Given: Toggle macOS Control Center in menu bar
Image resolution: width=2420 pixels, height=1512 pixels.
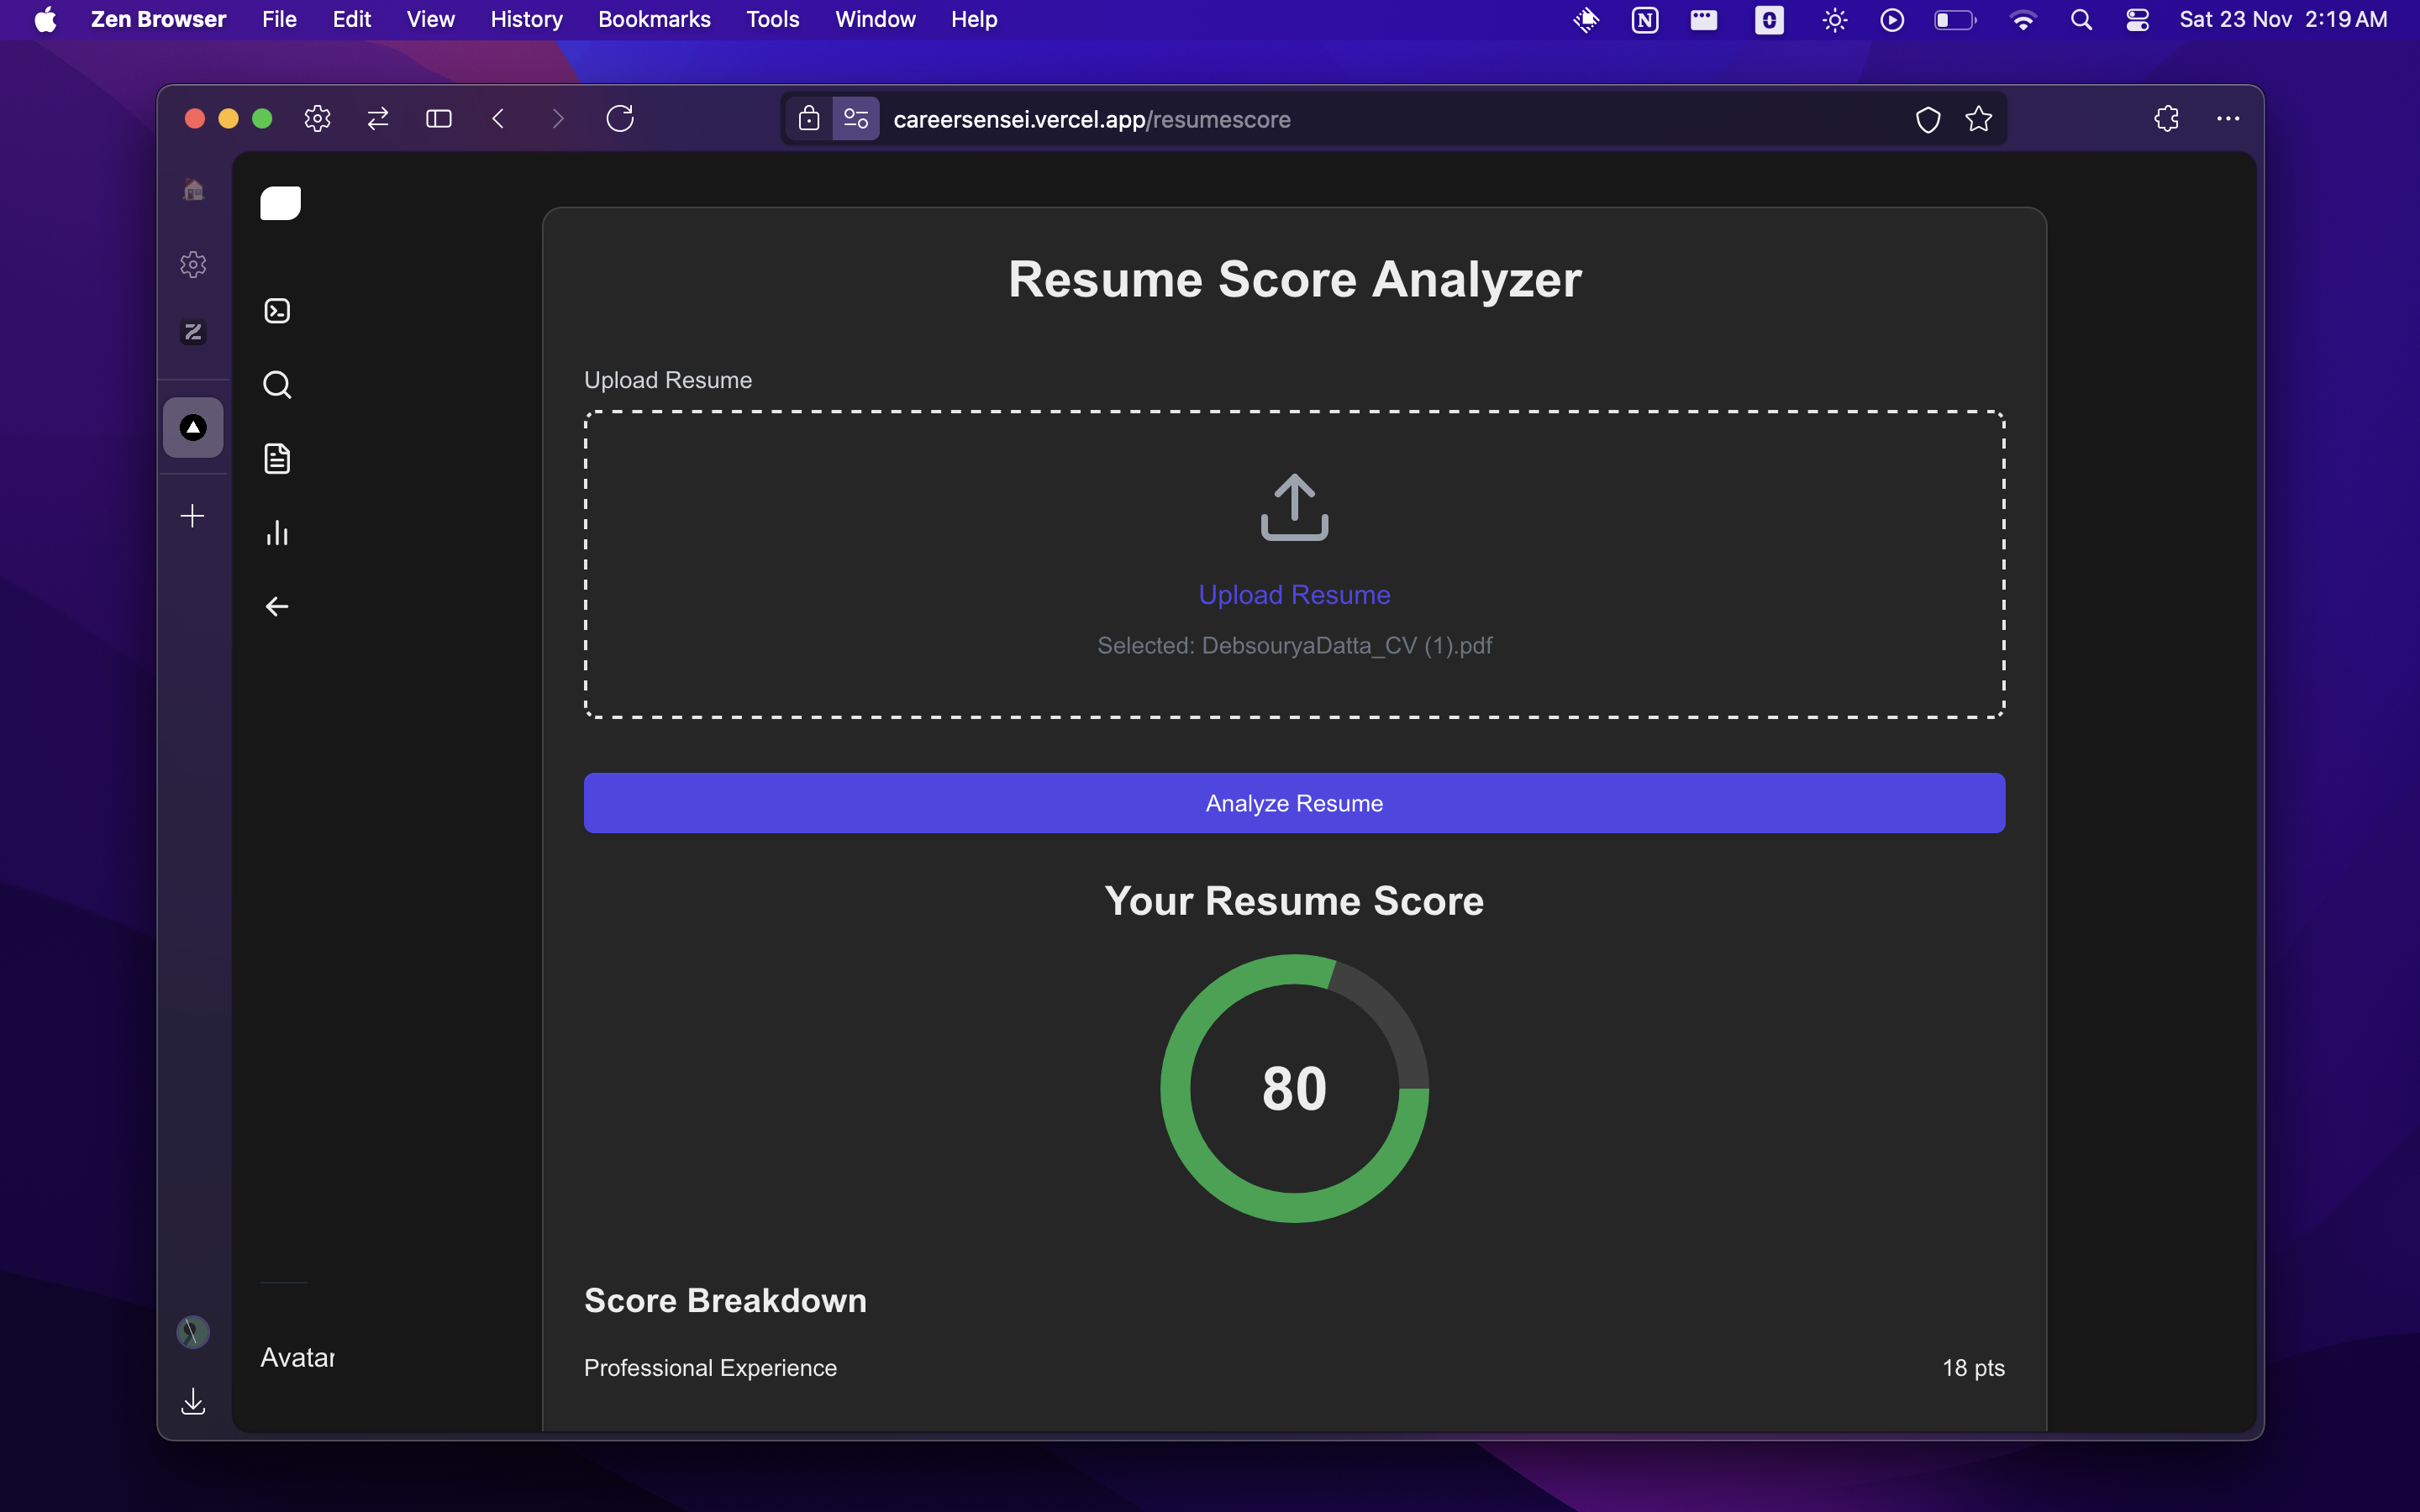Looking at the screenshot, I should pos(2137,20).
